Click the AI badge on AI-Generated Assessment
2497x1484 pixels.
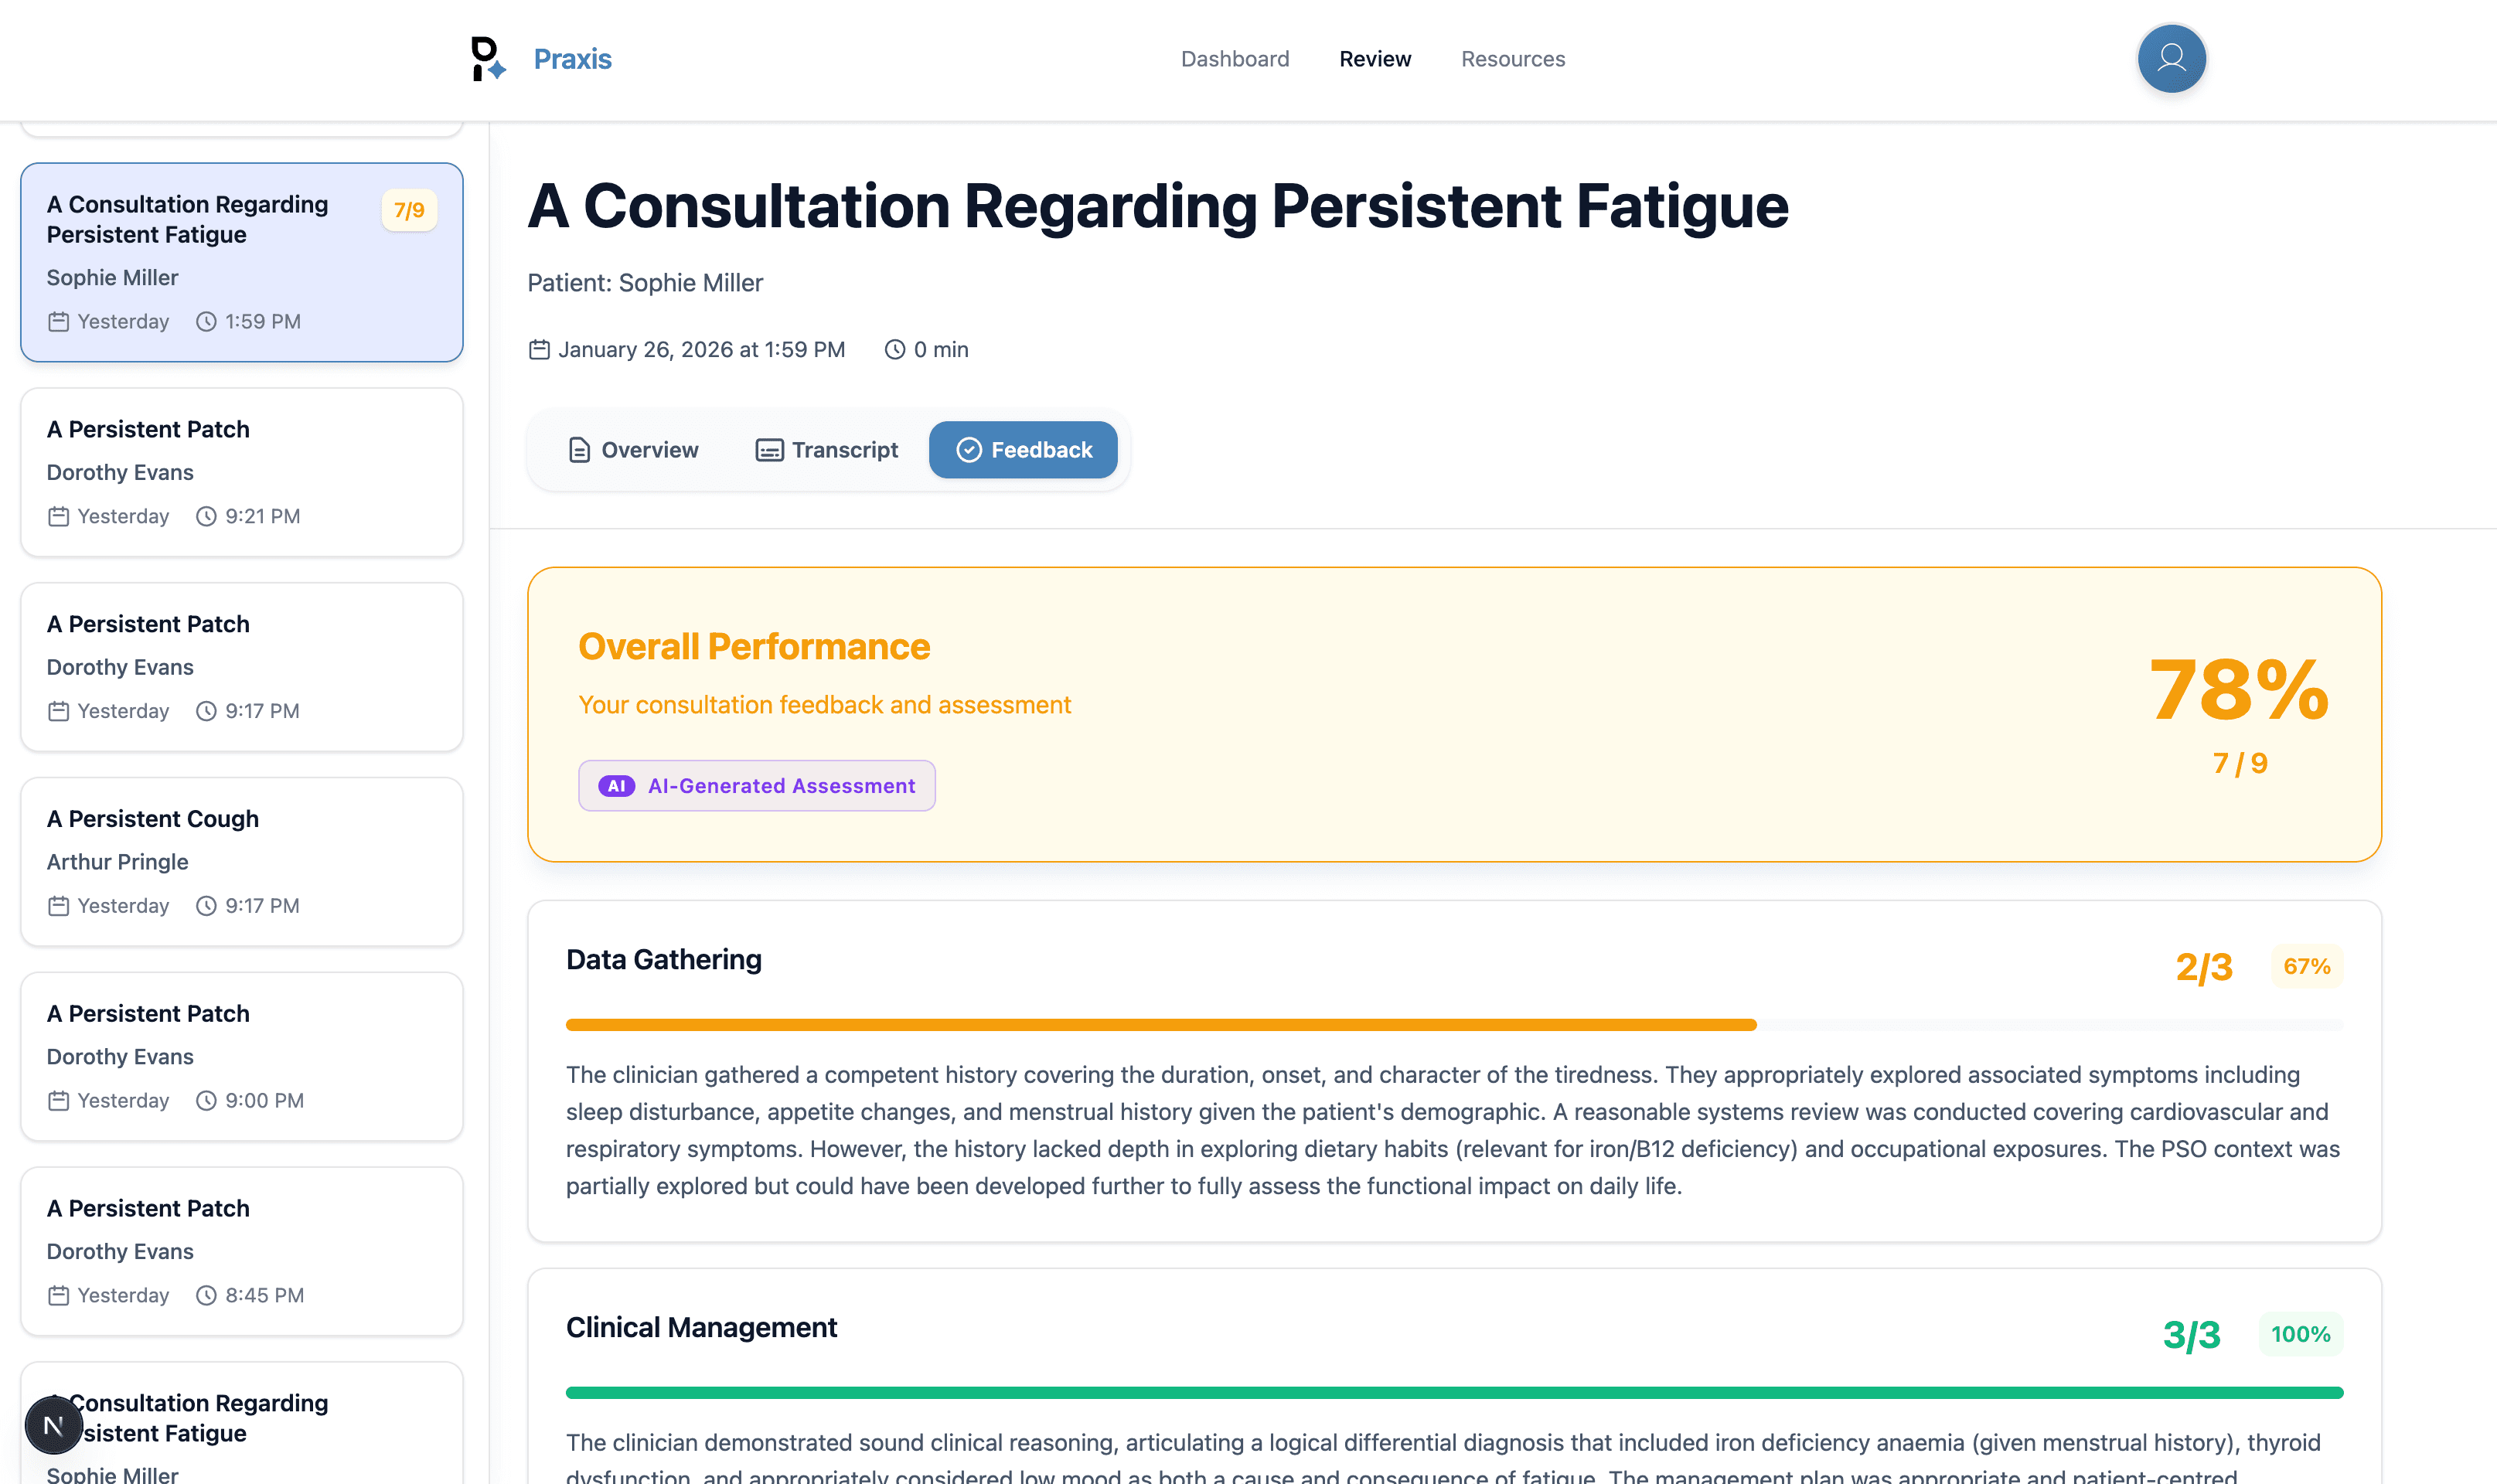tap(617, 786)
